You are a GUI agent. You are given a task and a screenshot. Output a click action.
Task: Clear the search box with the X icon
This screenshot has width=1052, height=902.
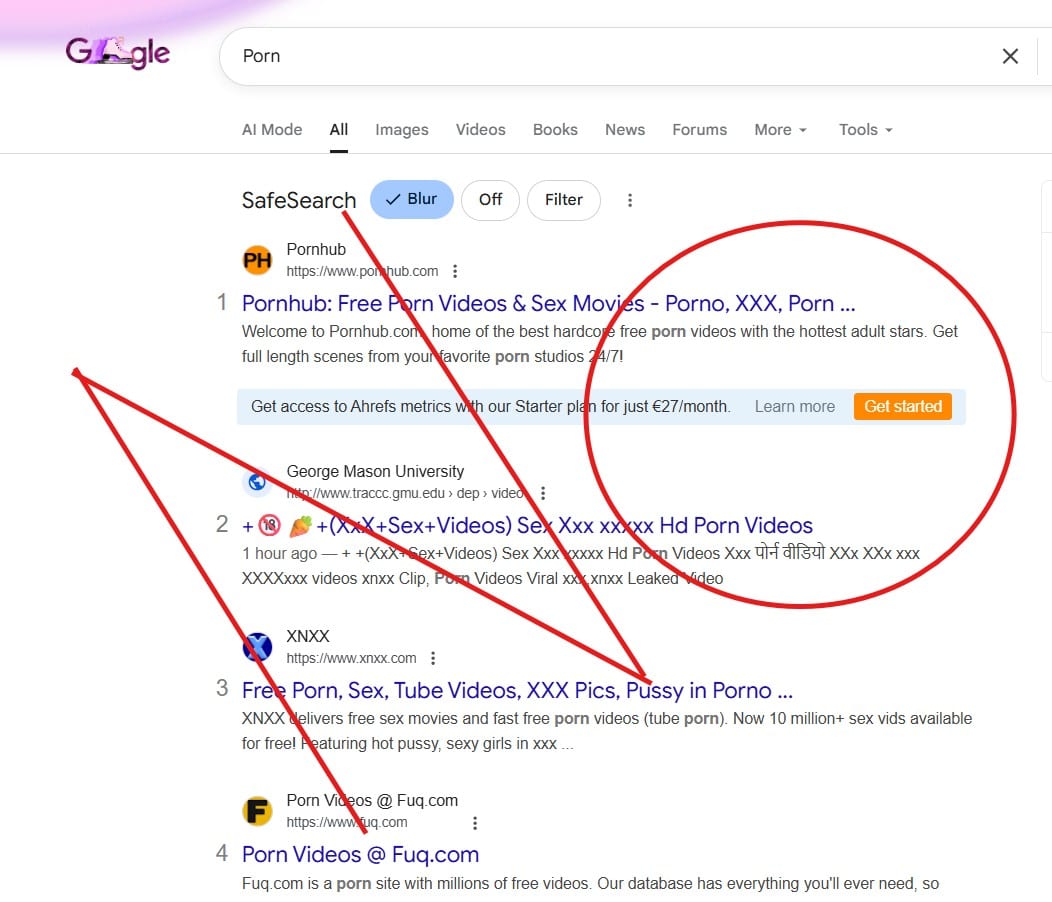1010,56
